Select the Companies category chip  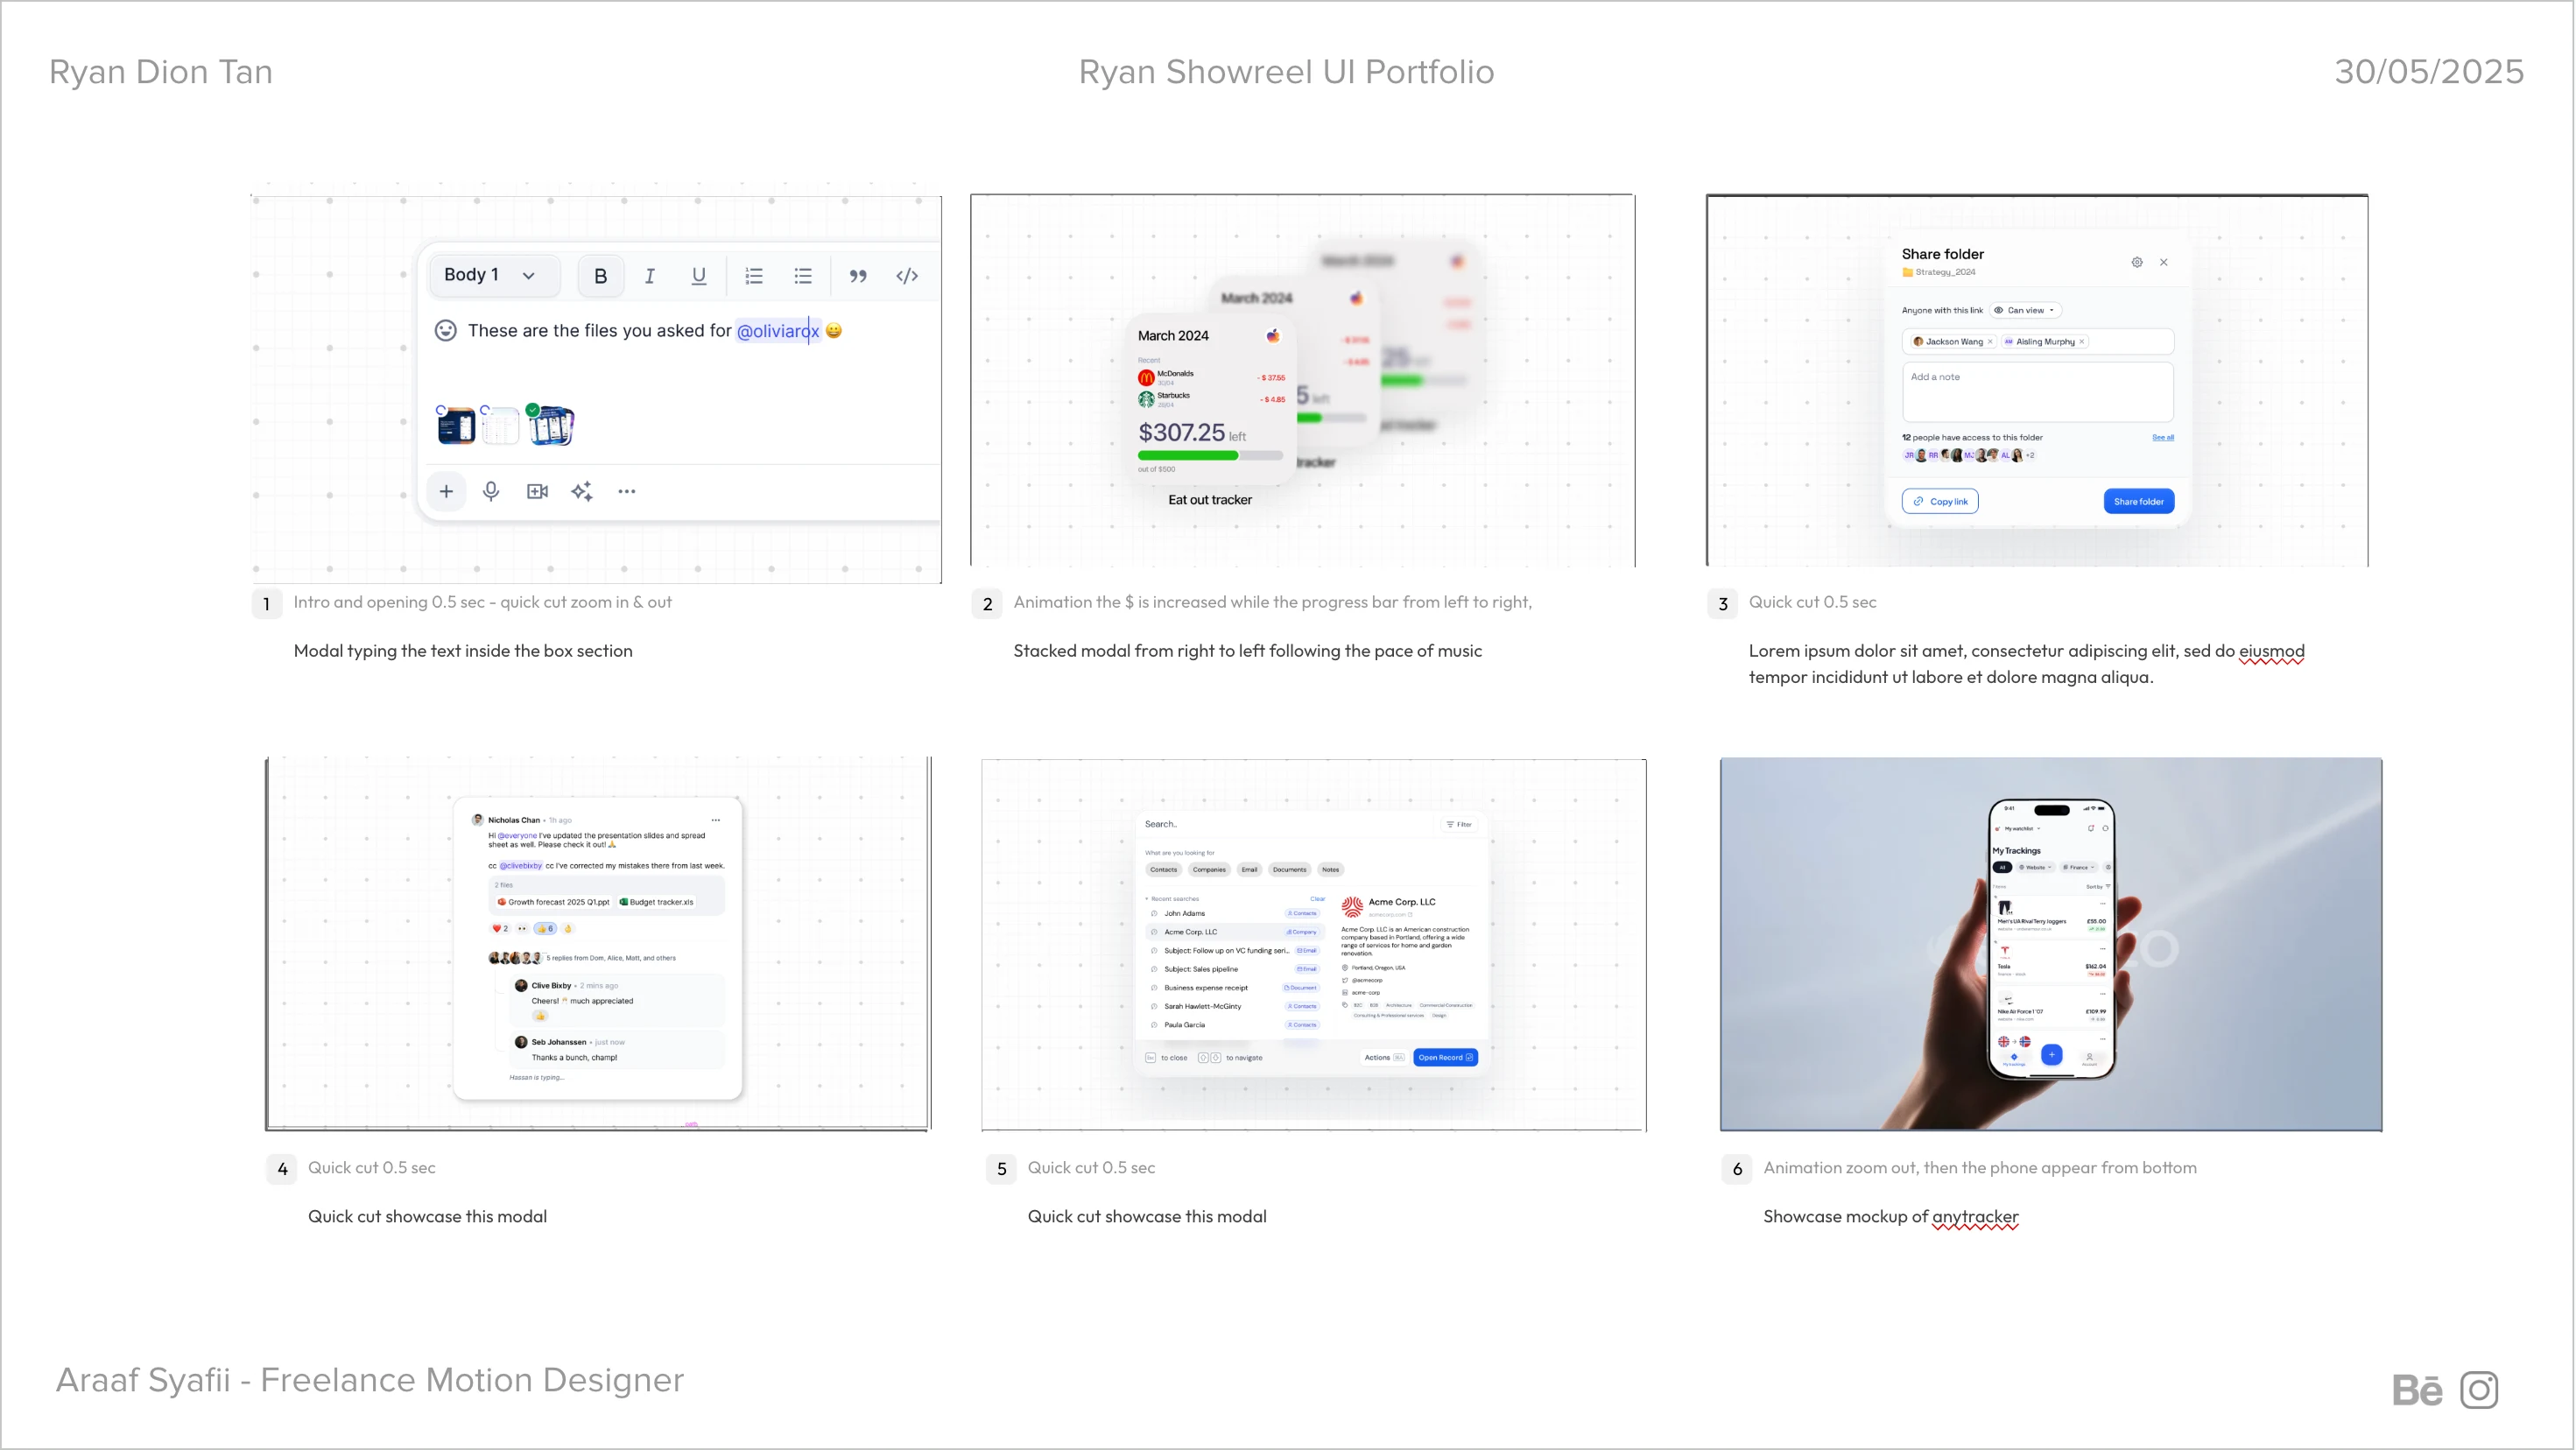click(1209, 870)
